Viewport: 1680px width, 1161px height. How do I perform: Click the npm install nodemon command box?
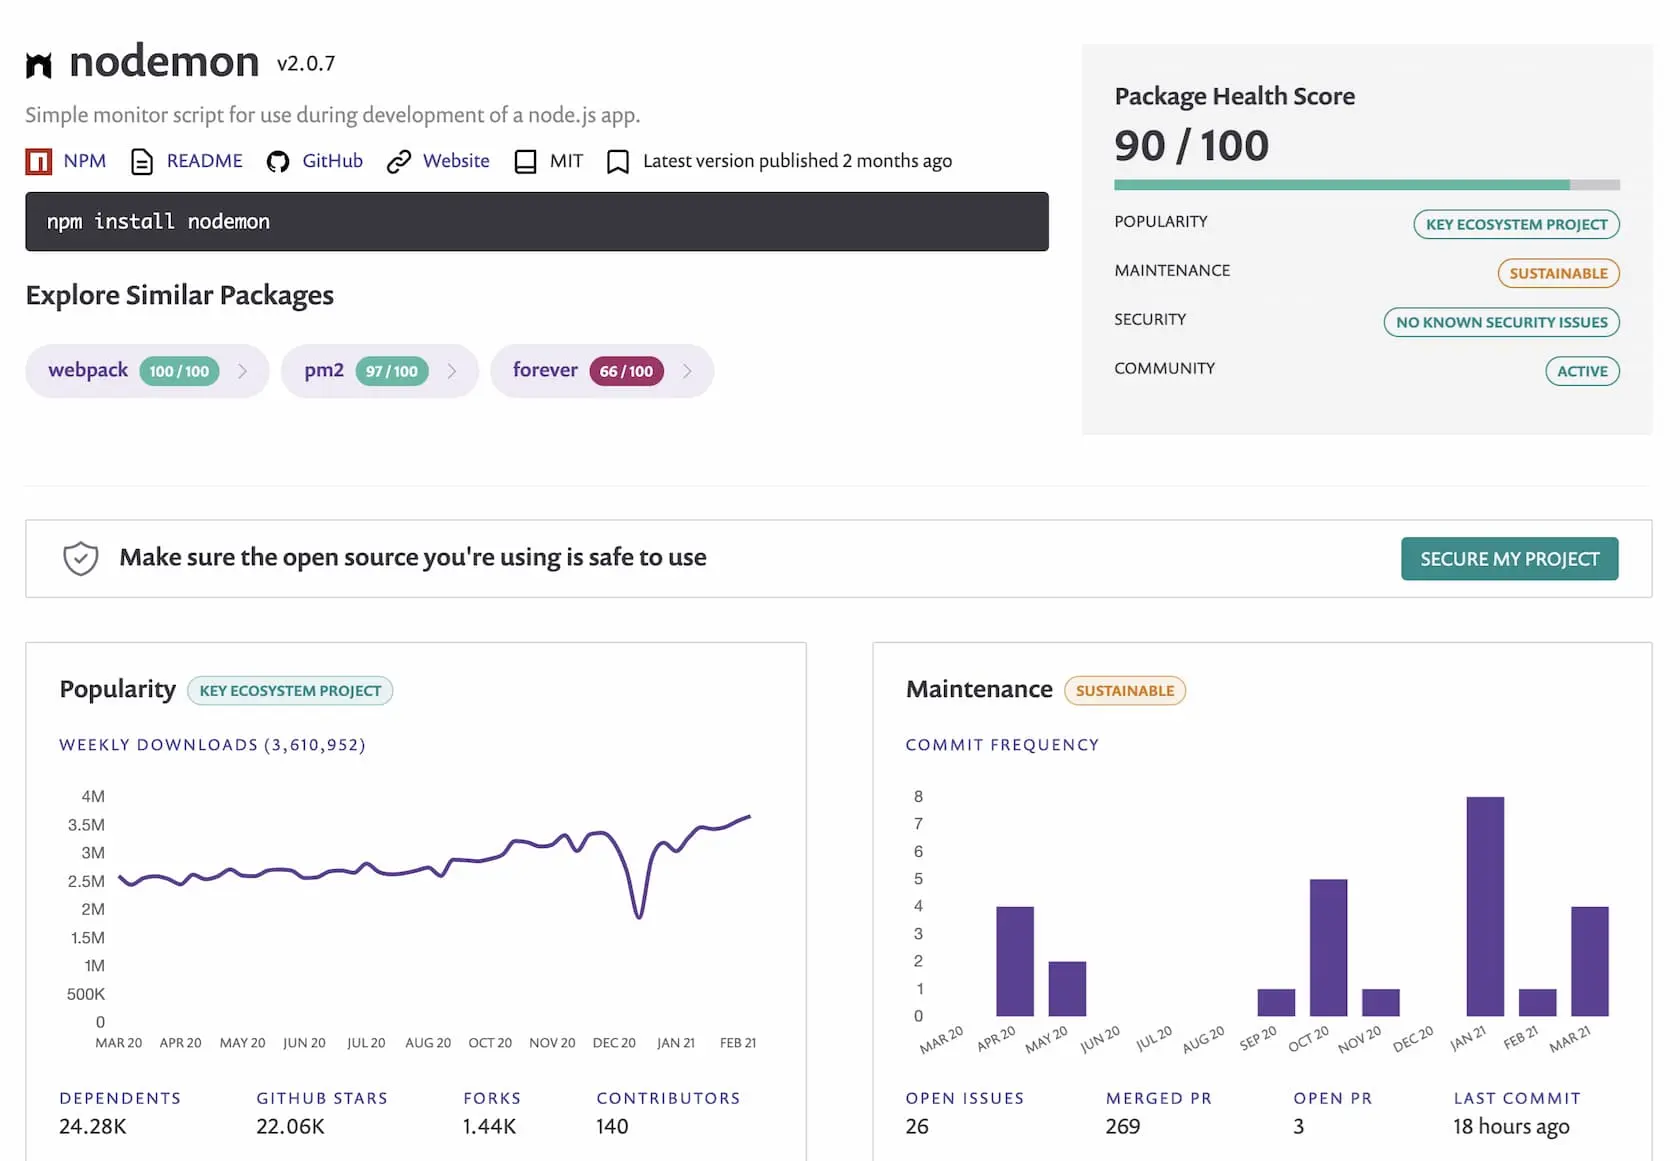click(536, 221)
